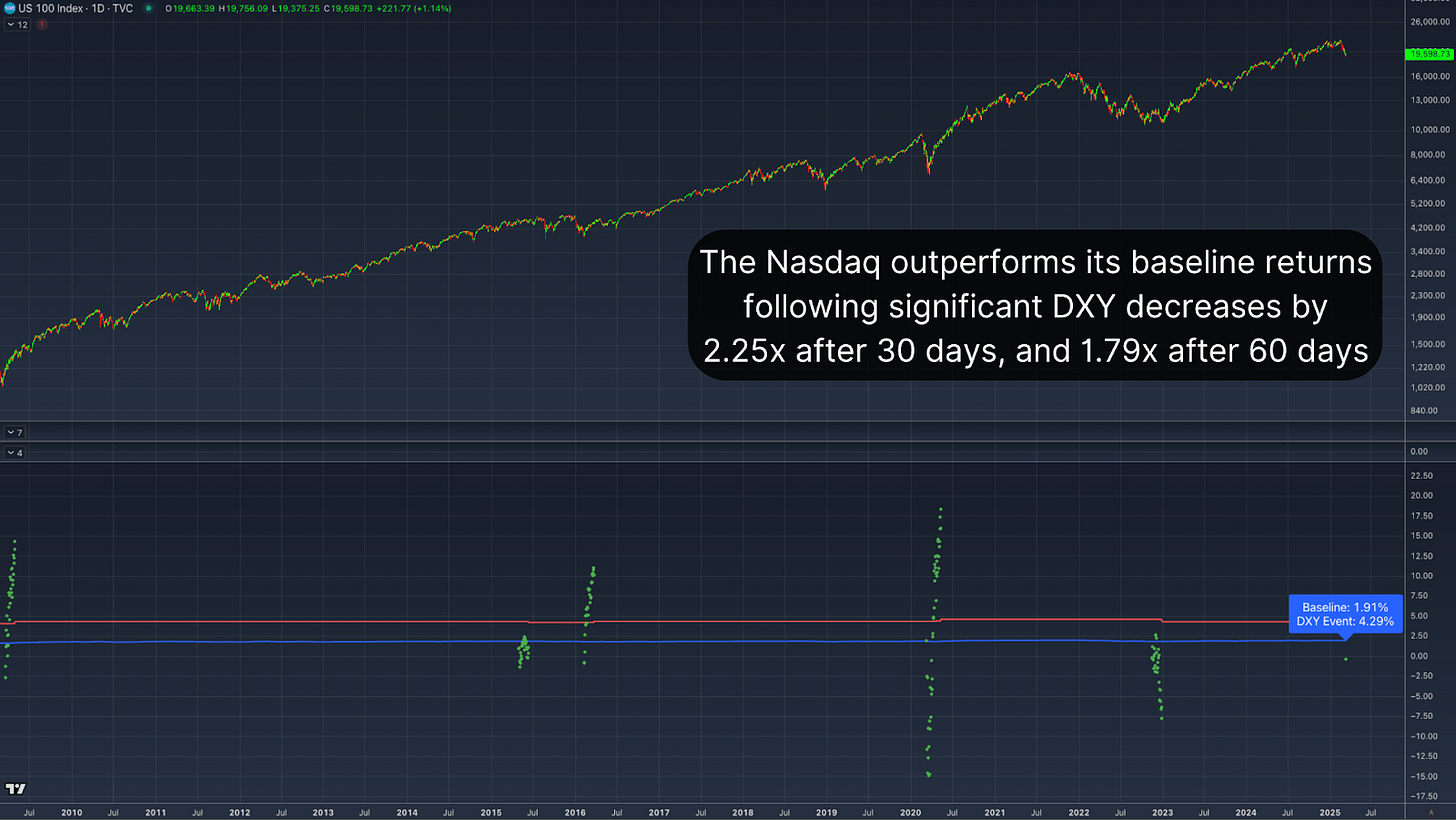Expand the collapsed pane legend showing 7
Screen dimensions: 1456x820
[x=15, y=432]
